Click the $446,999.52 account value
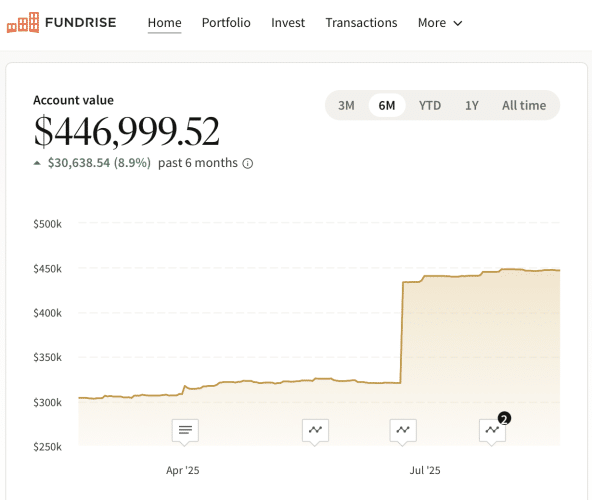The width and height of the screenshot is (592, 500). (126, 131)
